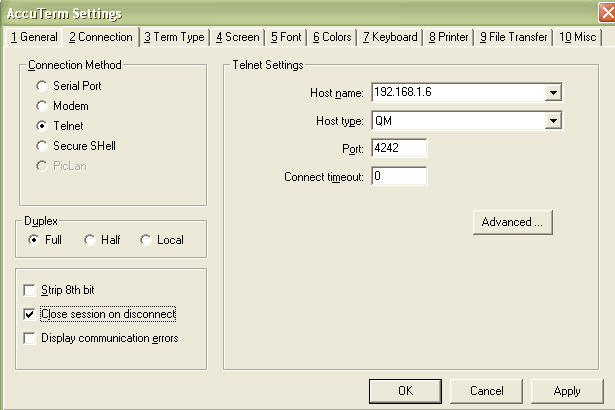Open Advanced Telnet settings
This screenshot has width=615, height=410.
(512, 222)
